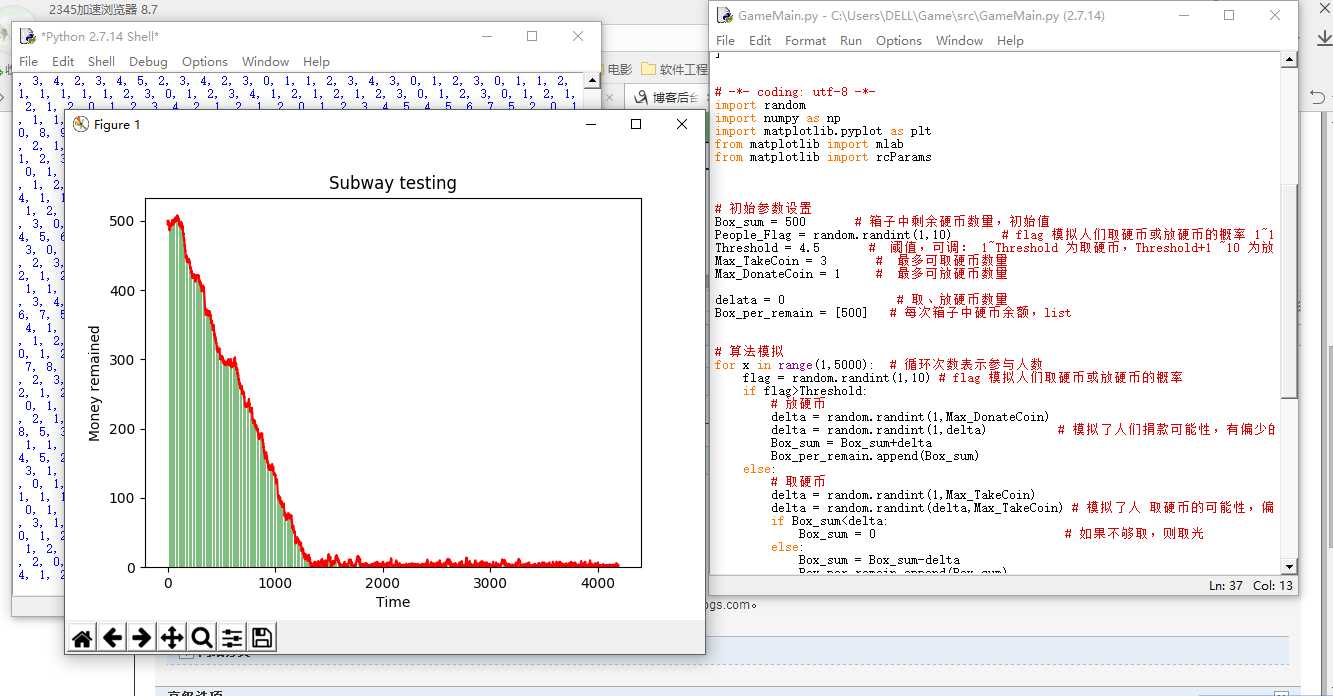Open Window menu in Python Shell window
The image size is (1333, 696).
pos(265,61)
